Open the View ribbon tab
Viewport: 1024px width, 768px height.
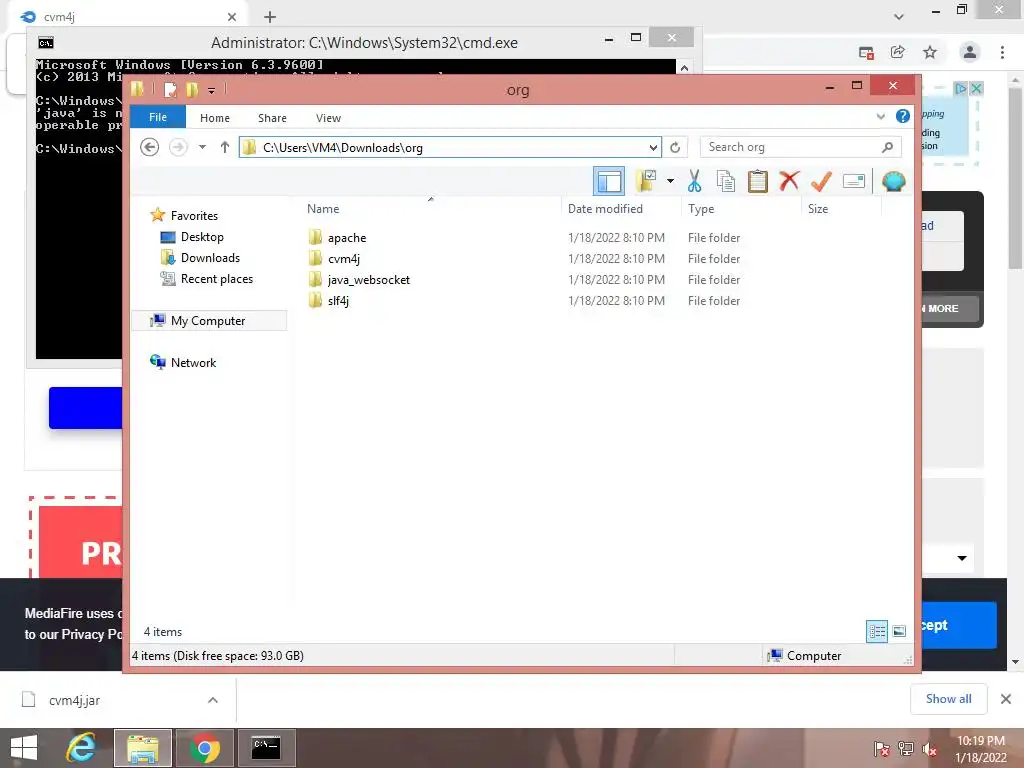point(328,118)
